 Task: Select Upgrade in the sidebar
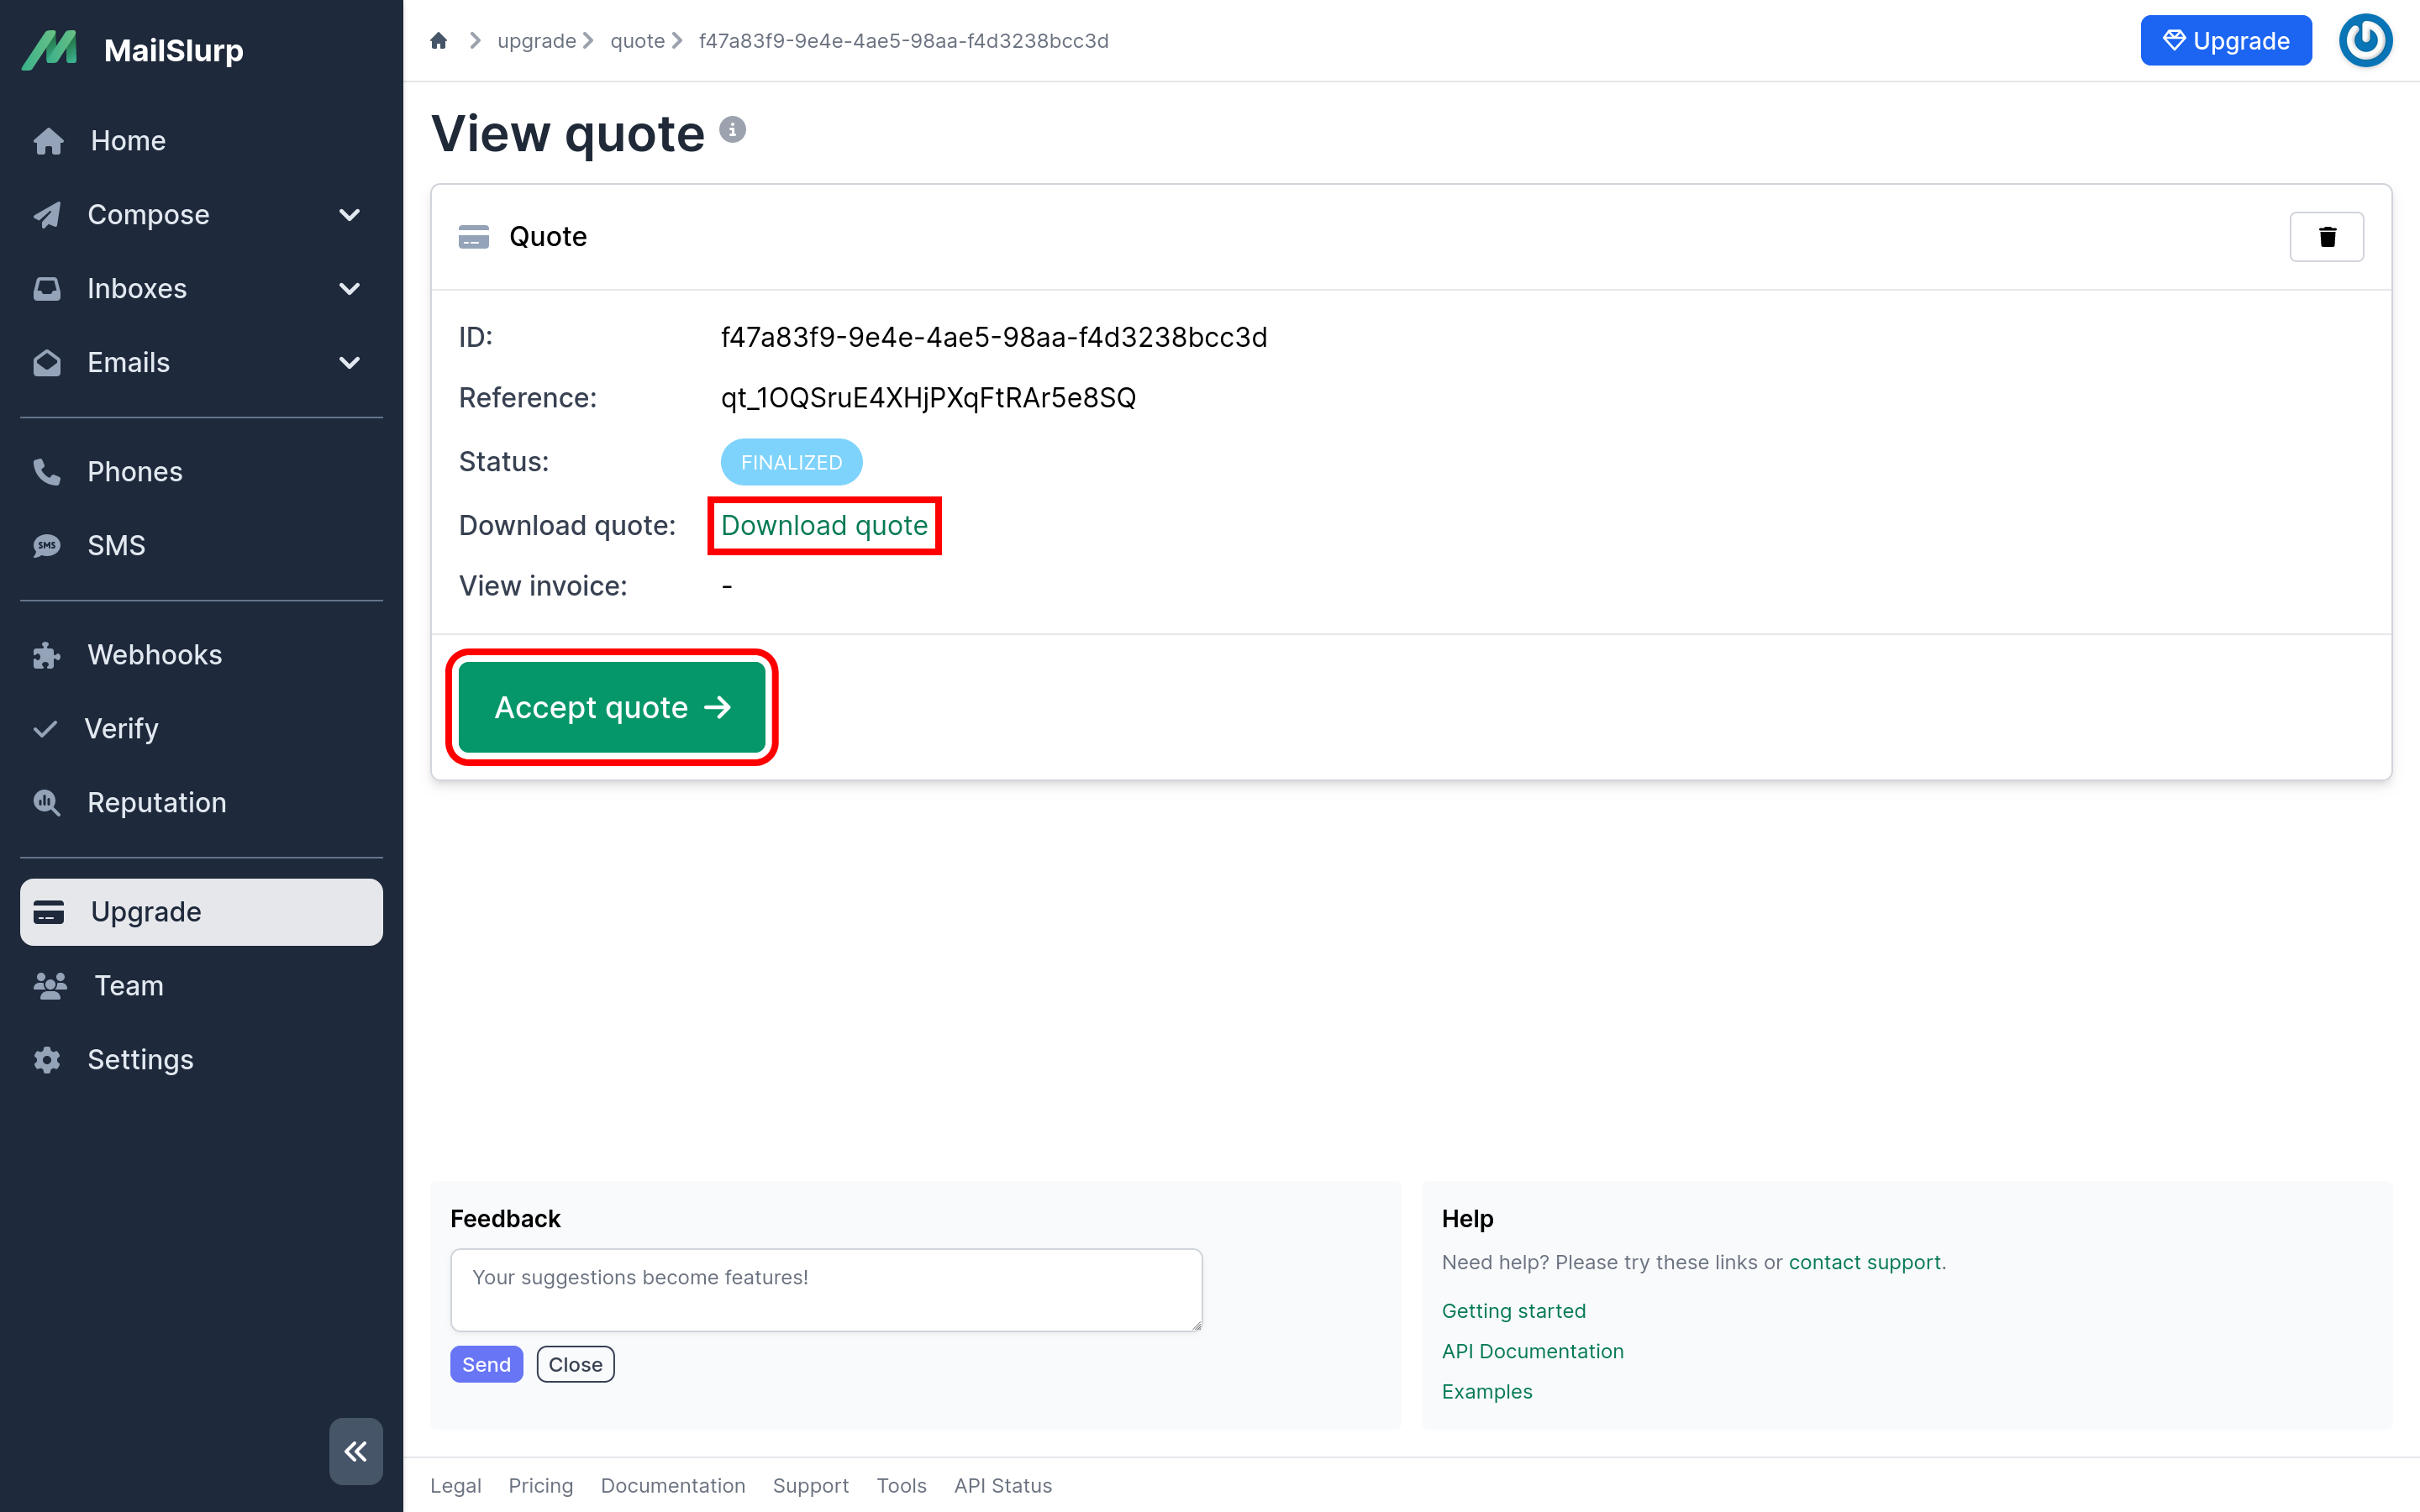coord(201,912)
